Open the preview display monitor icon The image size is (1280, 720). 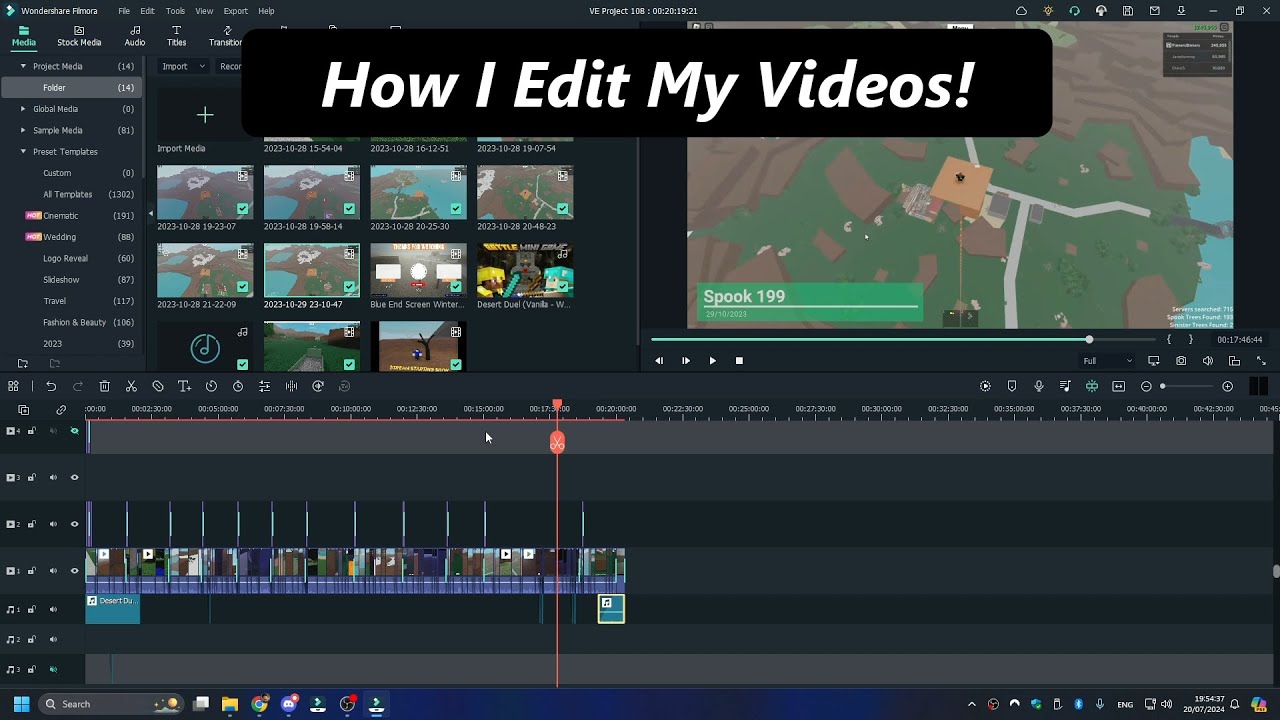pos(1154,361)
